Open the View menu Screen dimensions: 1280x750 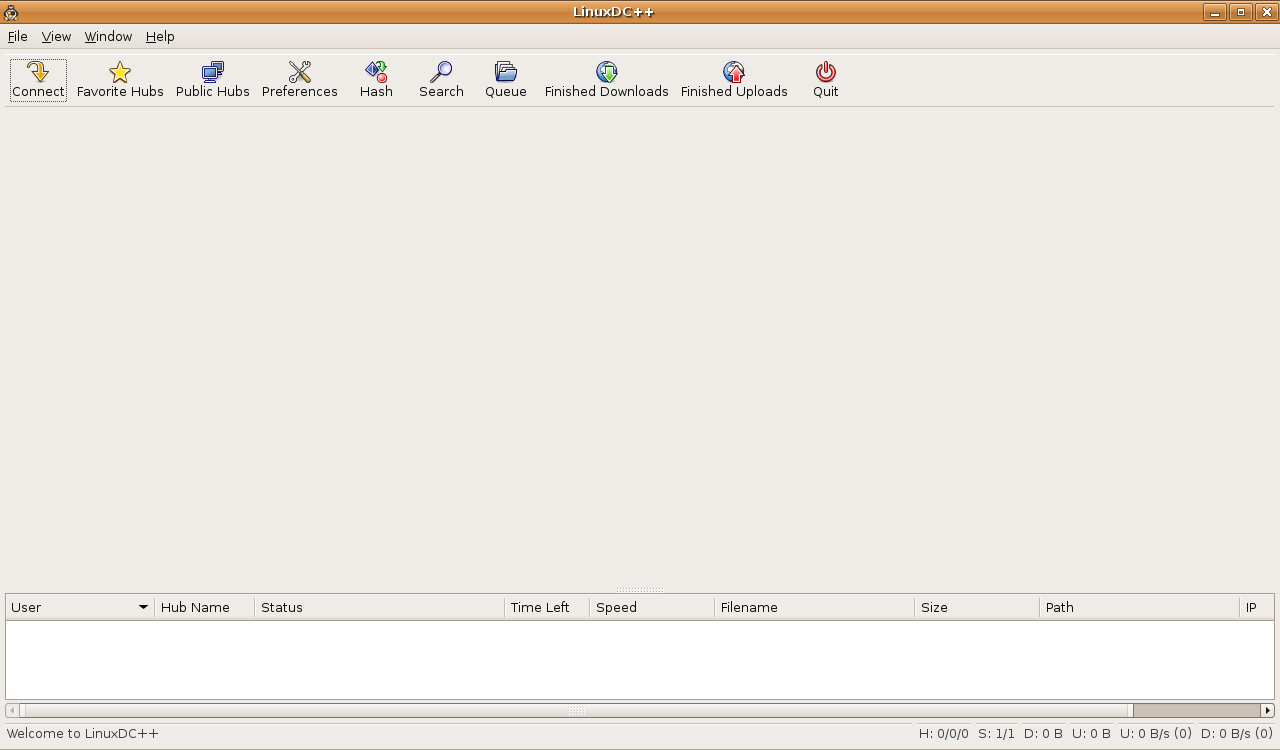56,36
